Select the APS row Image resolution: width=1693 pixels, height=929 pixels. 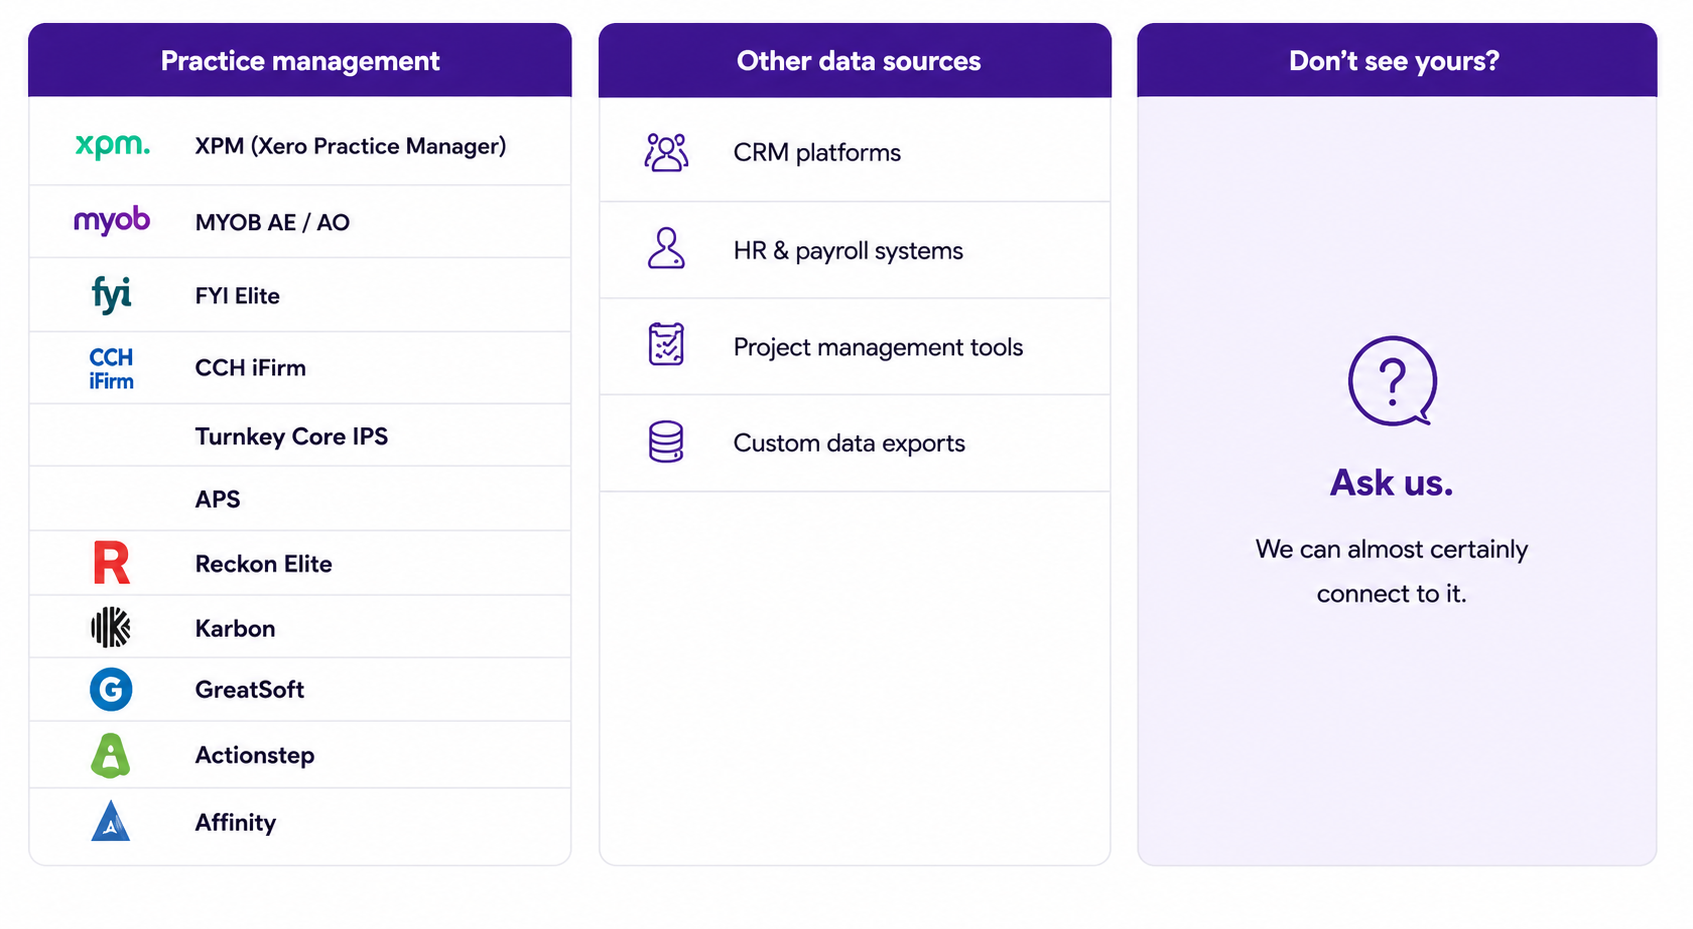300,499
